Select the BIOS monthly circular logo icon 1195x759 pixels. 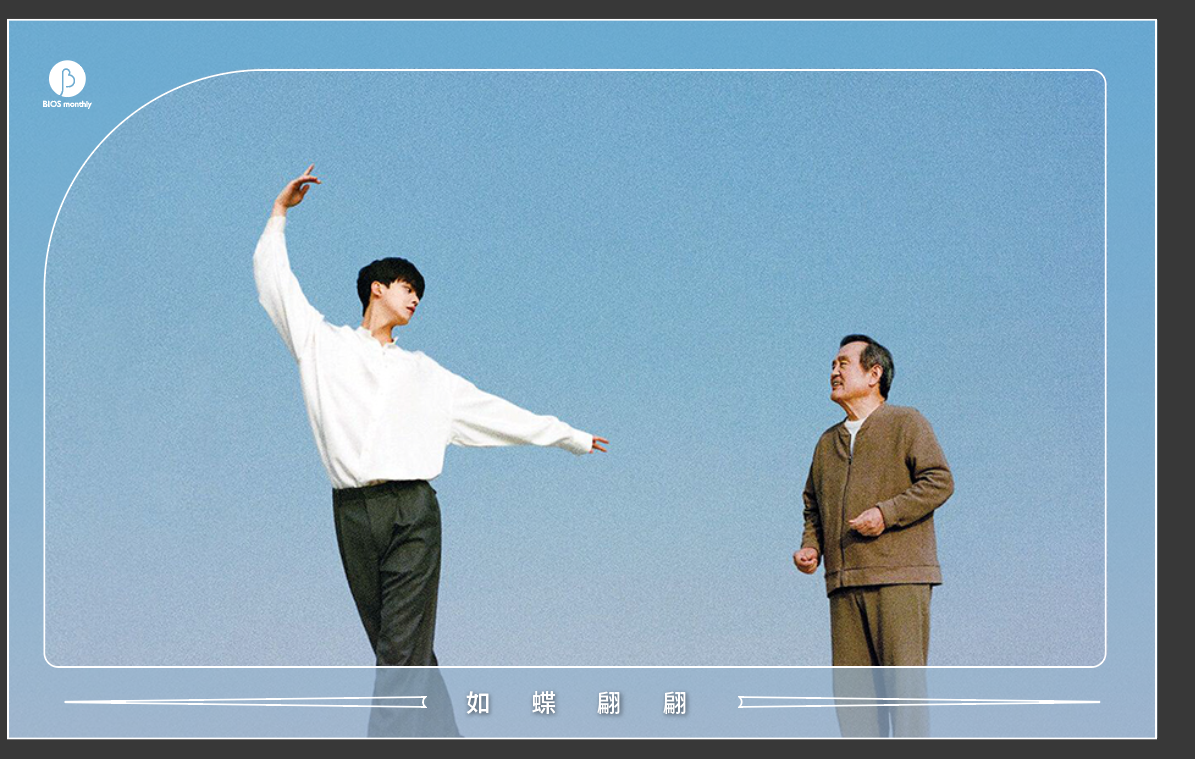click(x=67, y=78)
